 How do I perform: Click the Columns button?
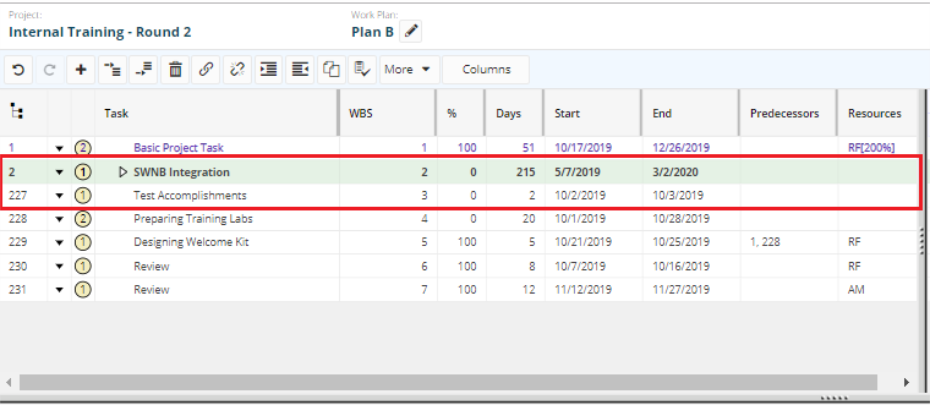486,70
